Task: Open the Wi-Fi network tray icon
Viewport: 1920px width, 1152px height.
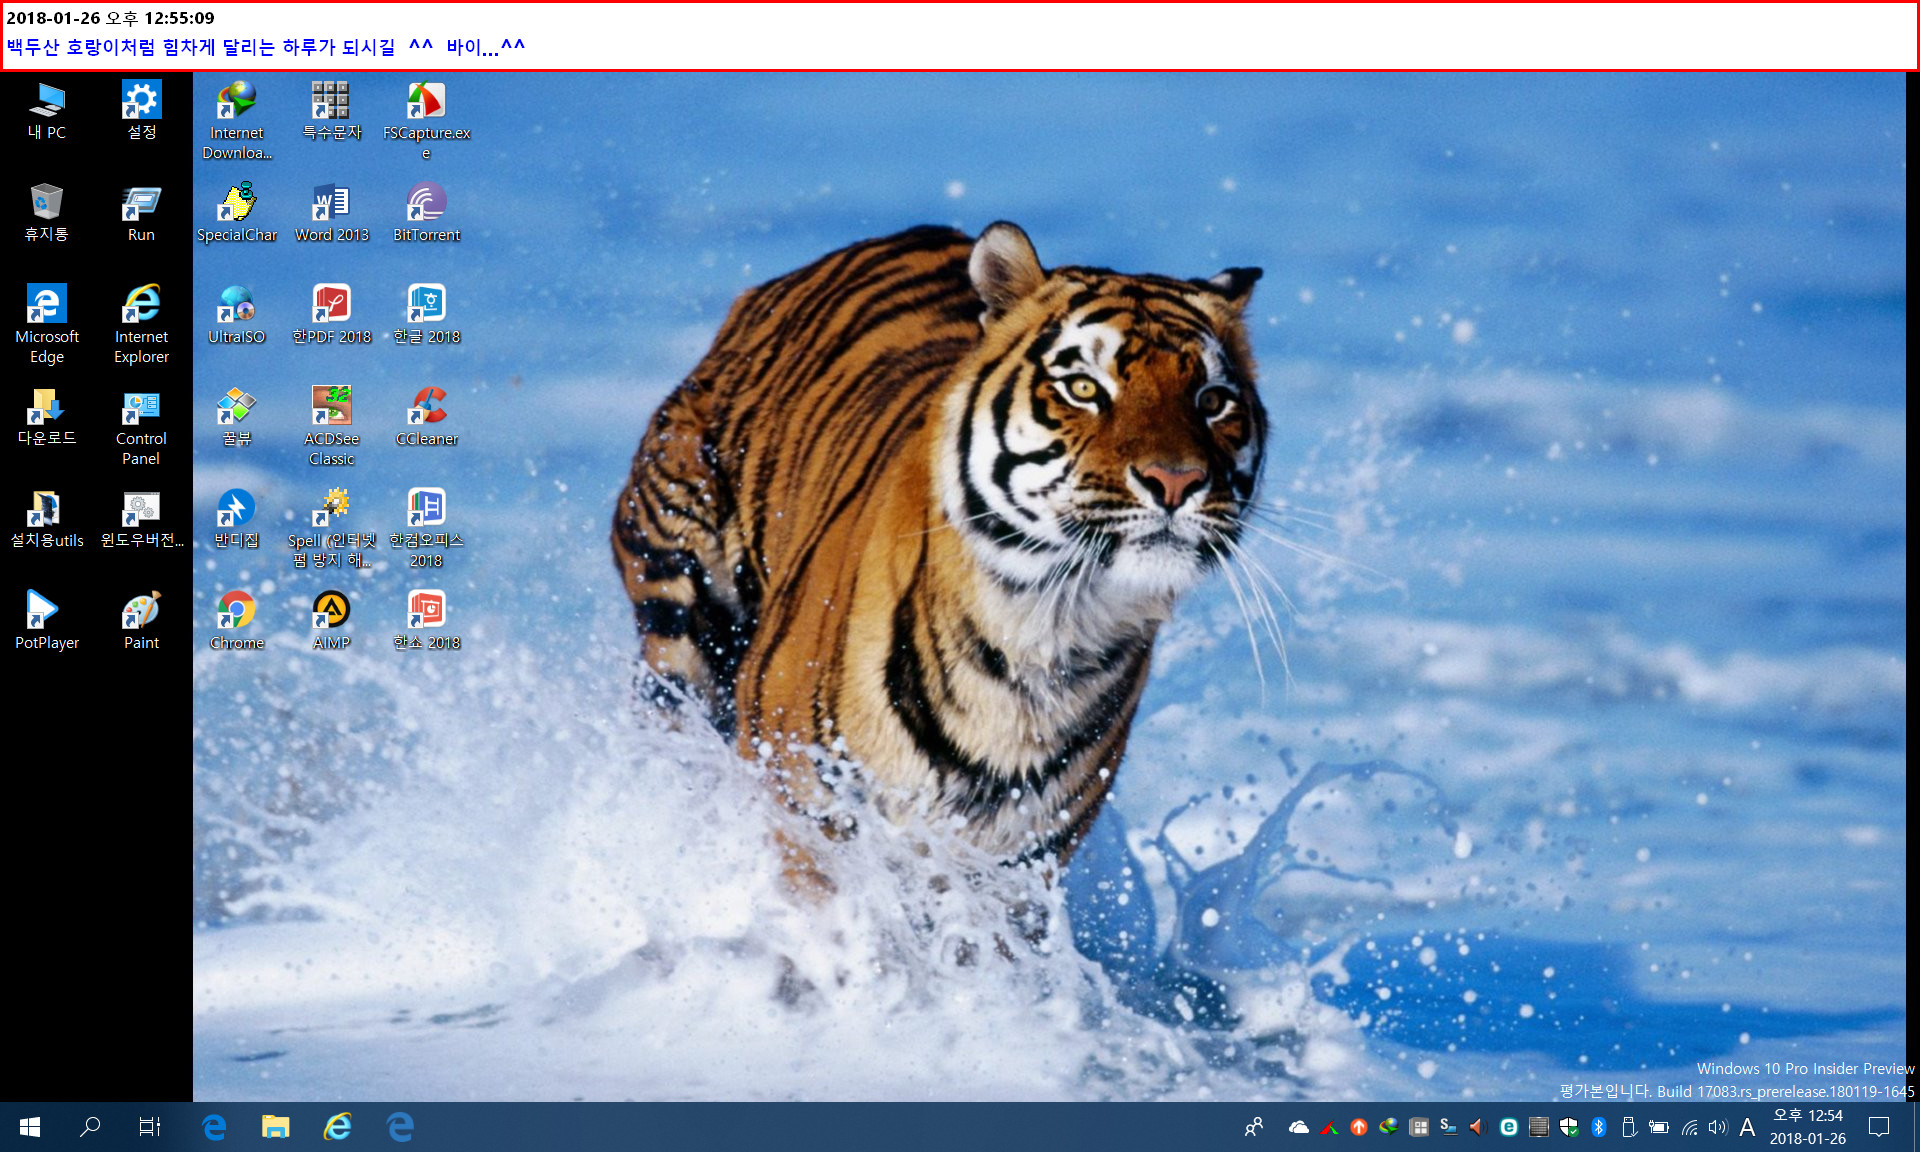Action: [1689, 1127]
